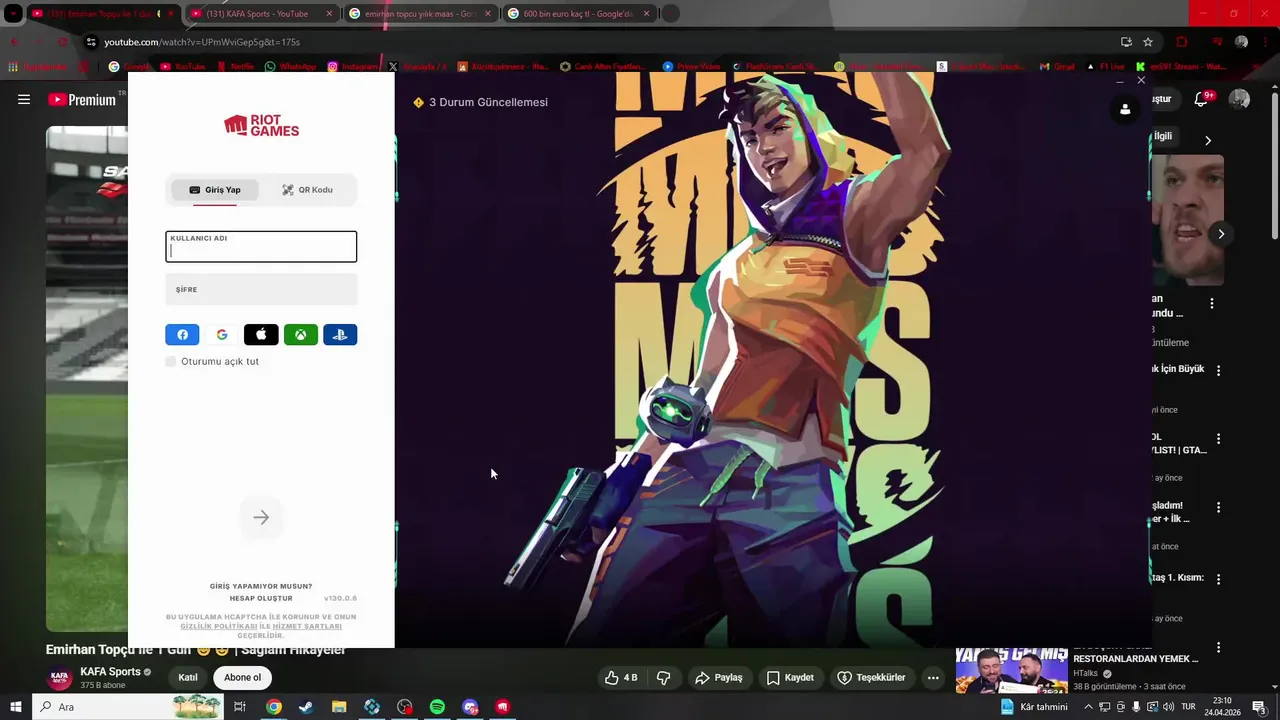Open the WhatsApp bookmark
Image resolution: width=1280 pixels, height=720 pixels.
coord(290,67)
